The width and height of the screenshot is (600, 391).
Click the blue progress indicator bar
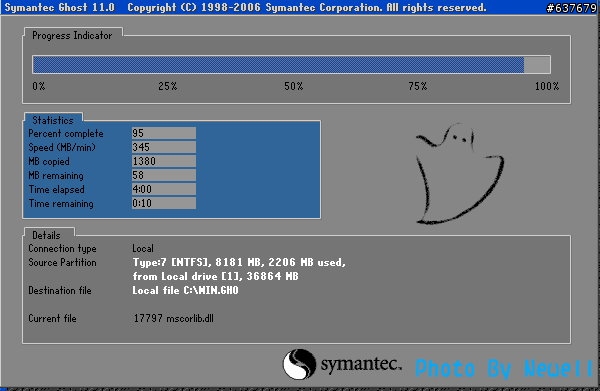(x=291, y=64)
